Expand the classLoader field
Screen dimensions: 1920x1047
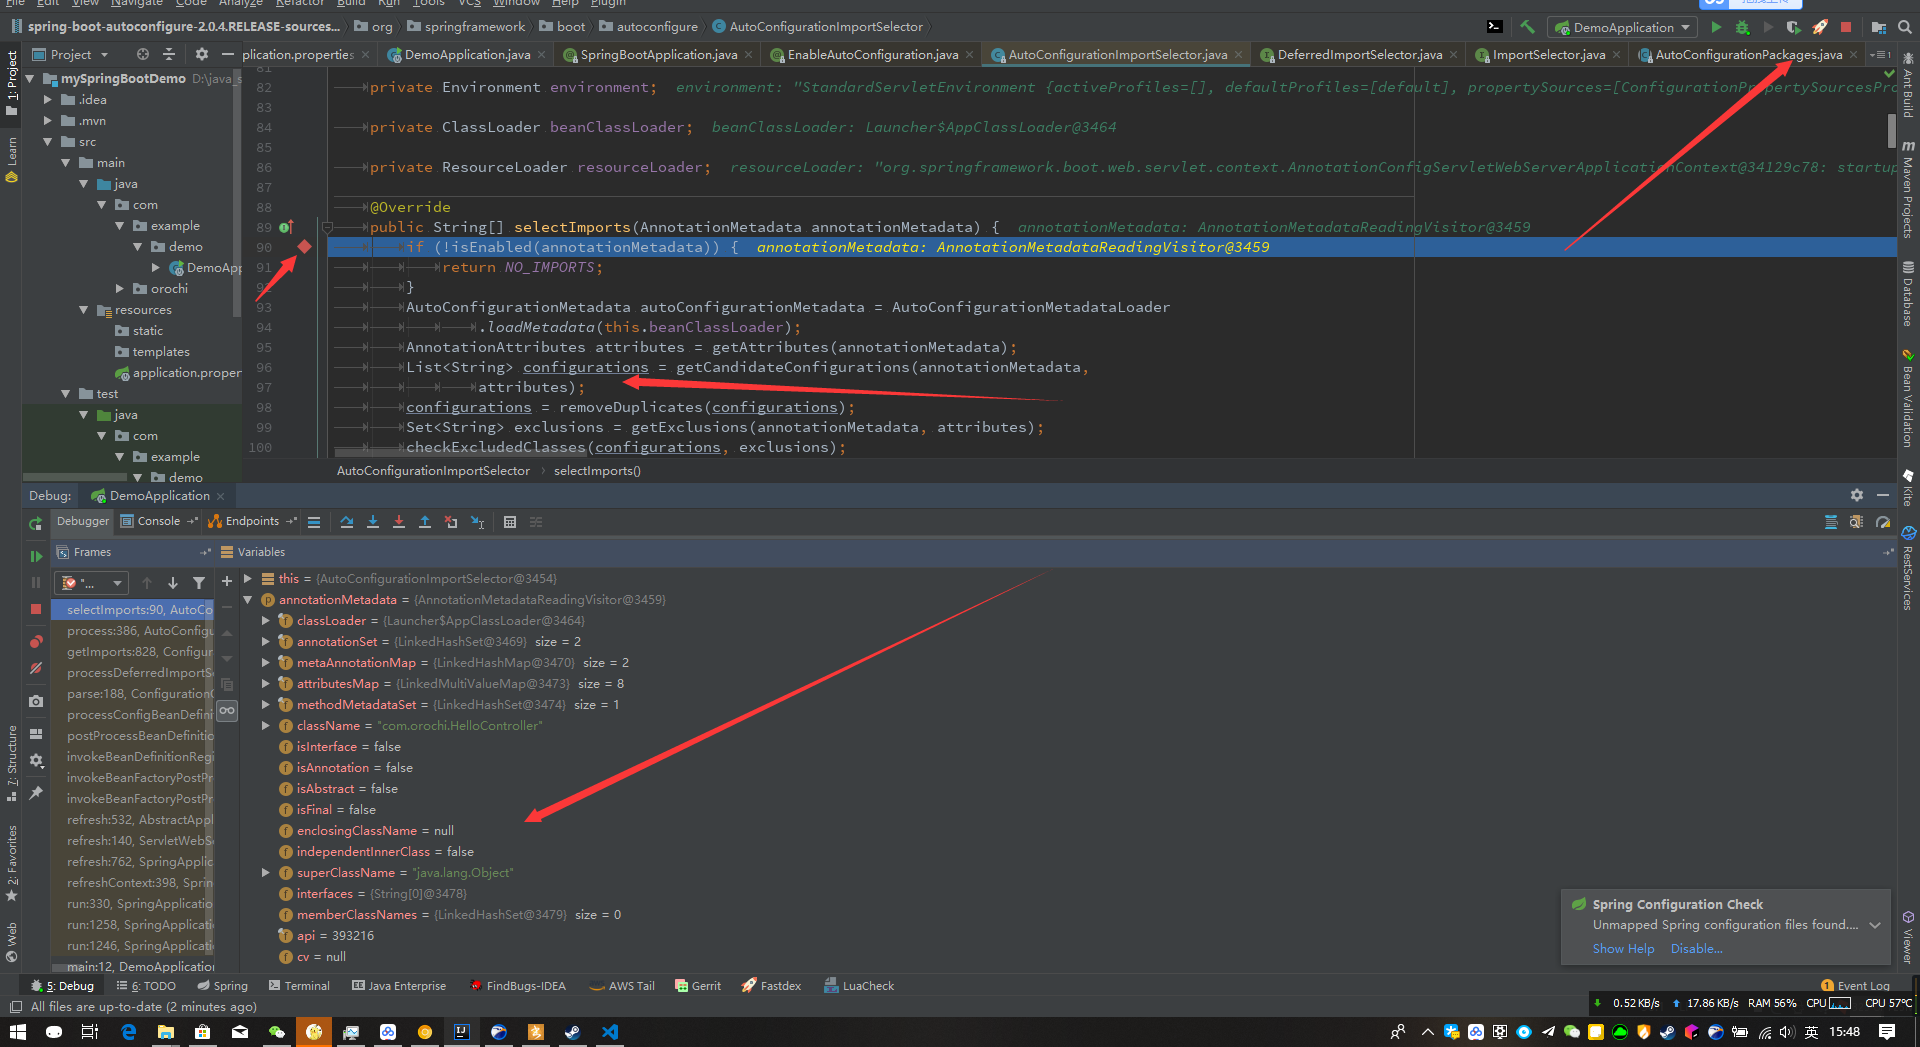click(x=266, y=621)
